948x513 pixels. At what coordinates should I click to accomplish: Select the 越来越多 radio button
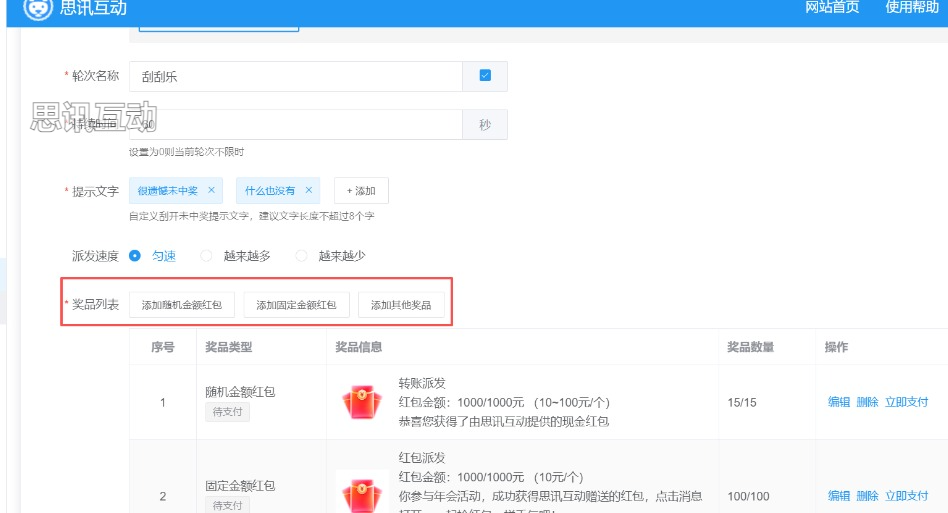coord(206,256)
